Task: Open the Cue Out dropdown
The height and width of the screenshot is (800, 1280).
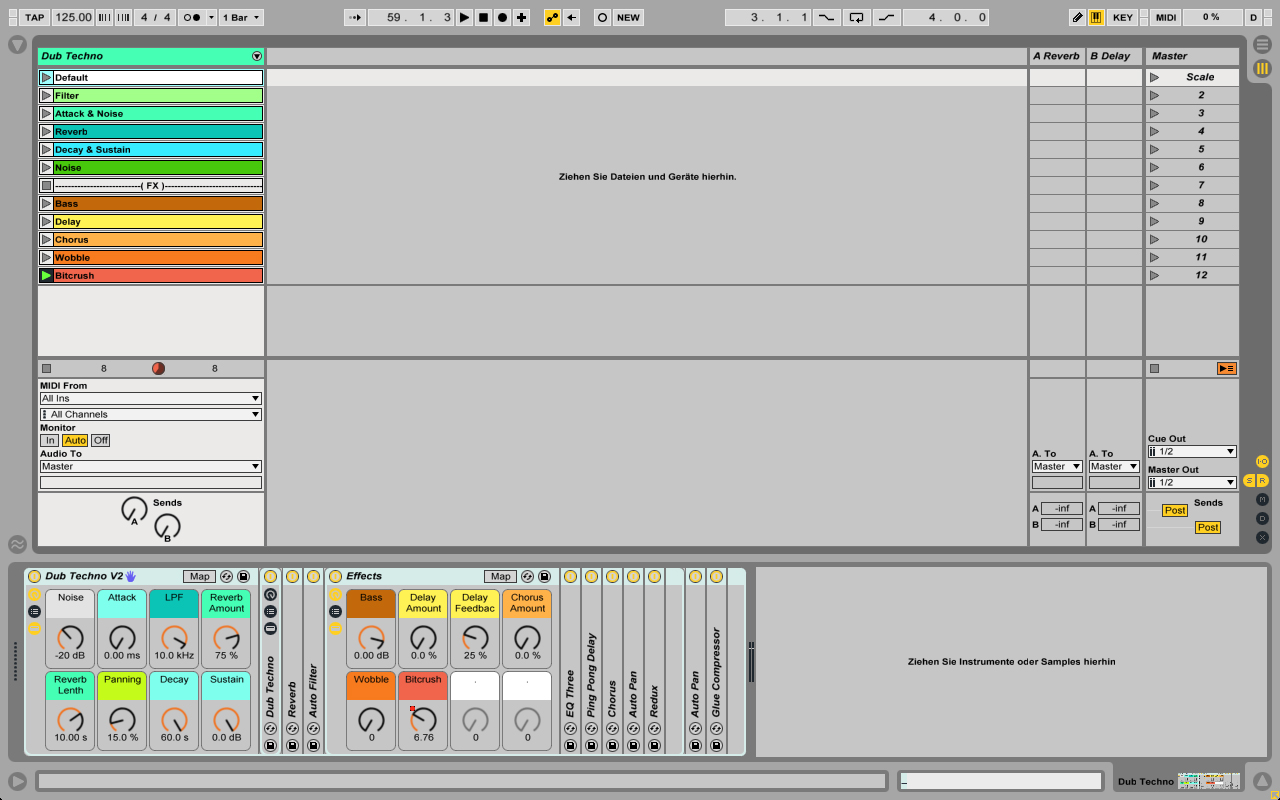Action: coord(1192,451)
